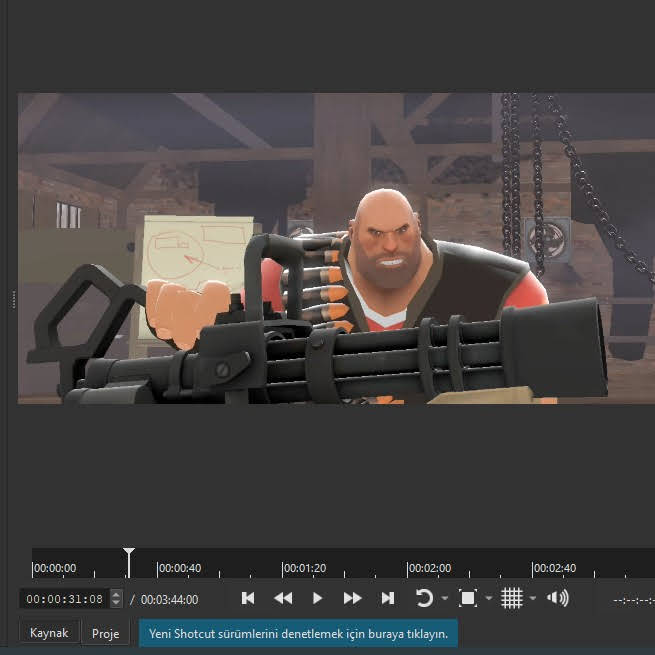Seek to 00:01:20 on the scrub bar
Viewport: 655px width, 655px height.
(x=282, y=569)
